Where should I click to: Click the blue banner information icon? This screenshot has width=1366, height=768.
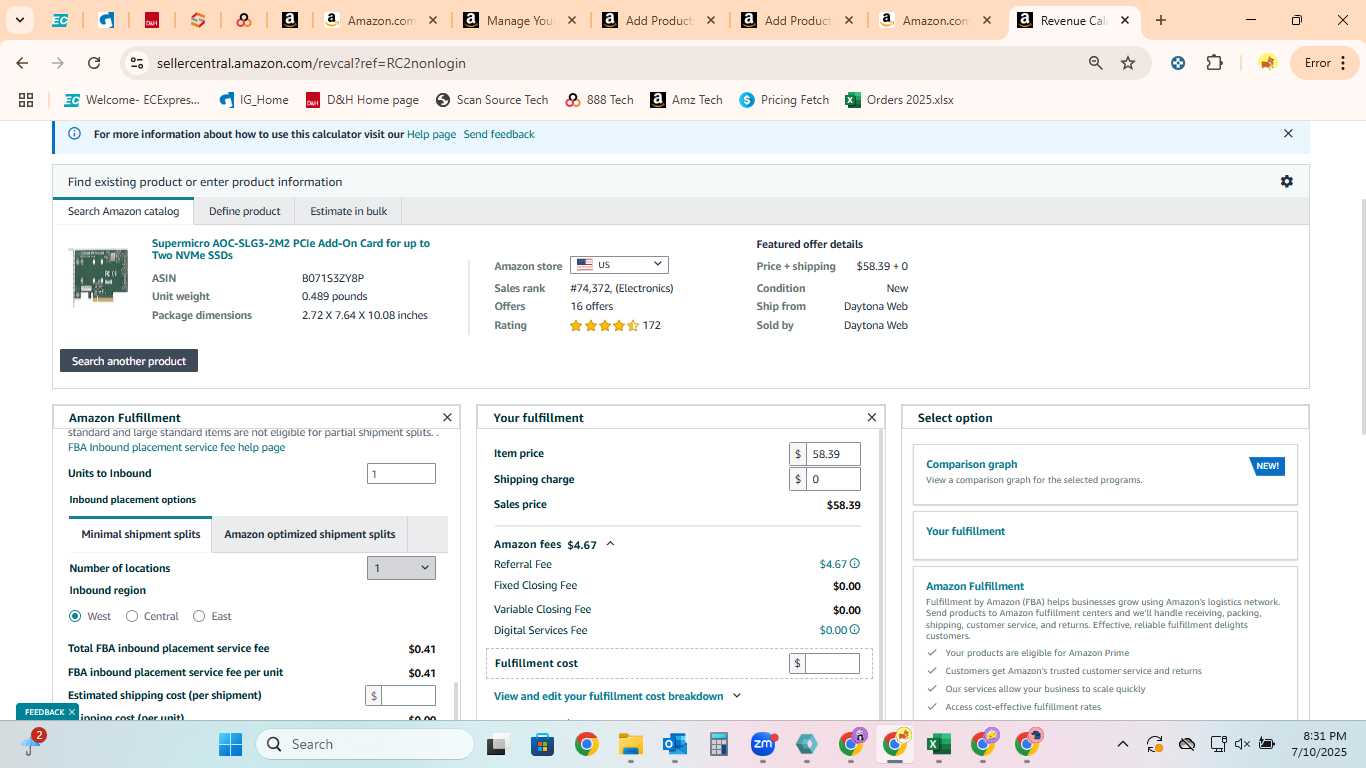tap(74, 133)
